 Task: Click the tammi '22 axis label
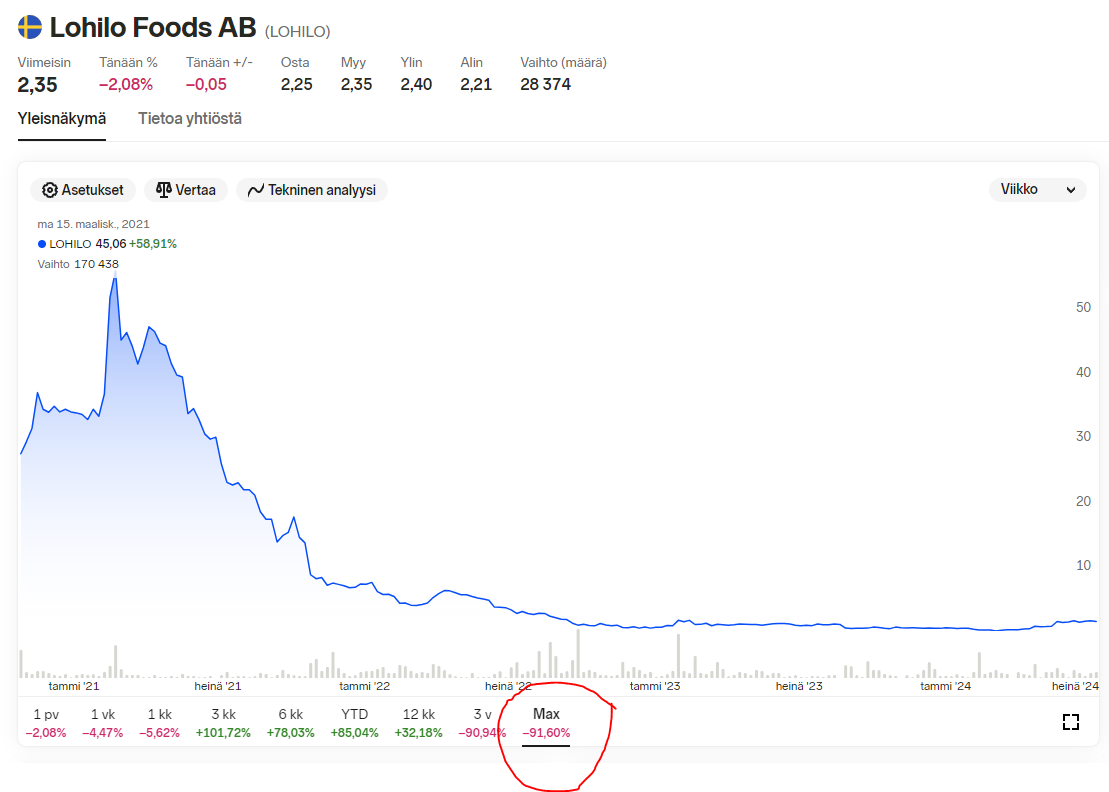364,686
